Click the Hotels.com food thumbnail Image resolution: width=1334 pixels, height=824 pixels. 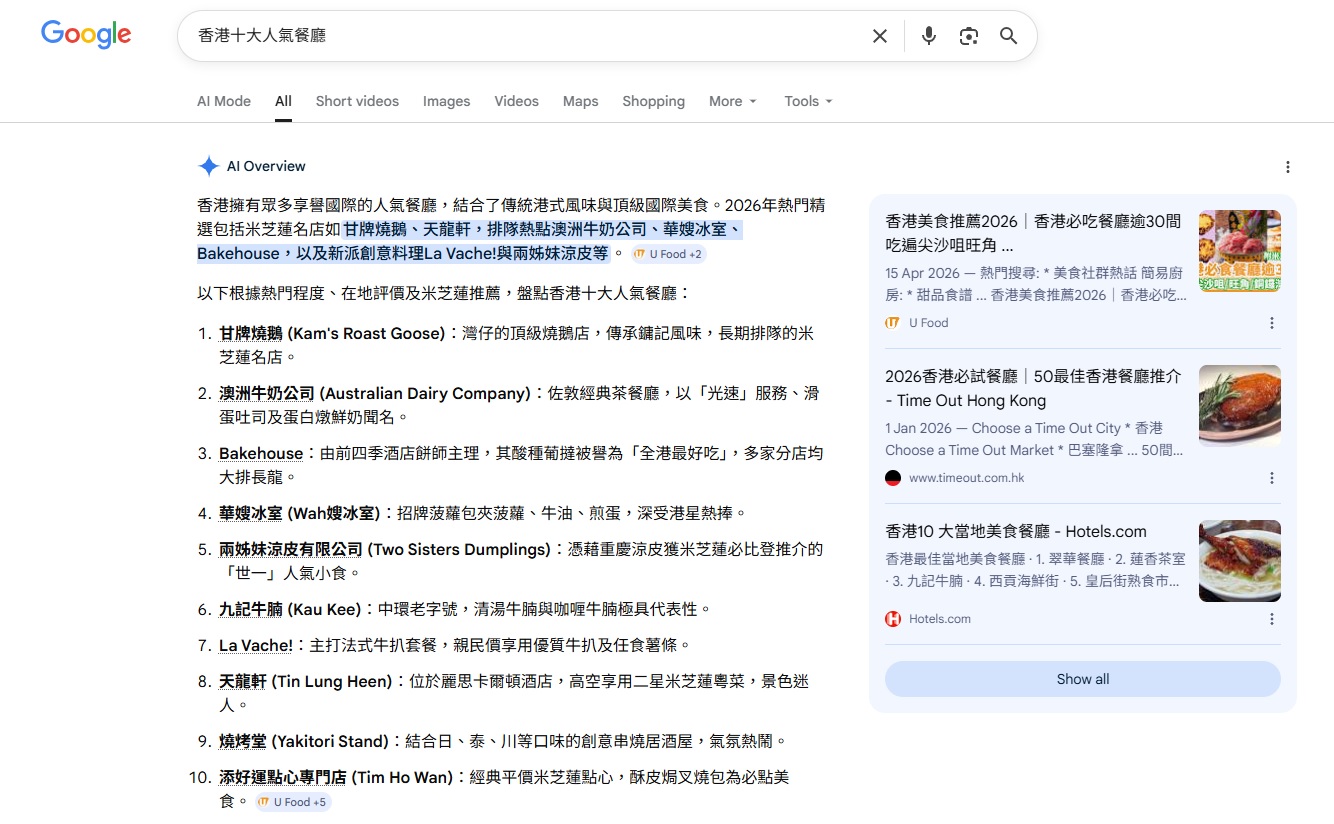coord(1240,561)
